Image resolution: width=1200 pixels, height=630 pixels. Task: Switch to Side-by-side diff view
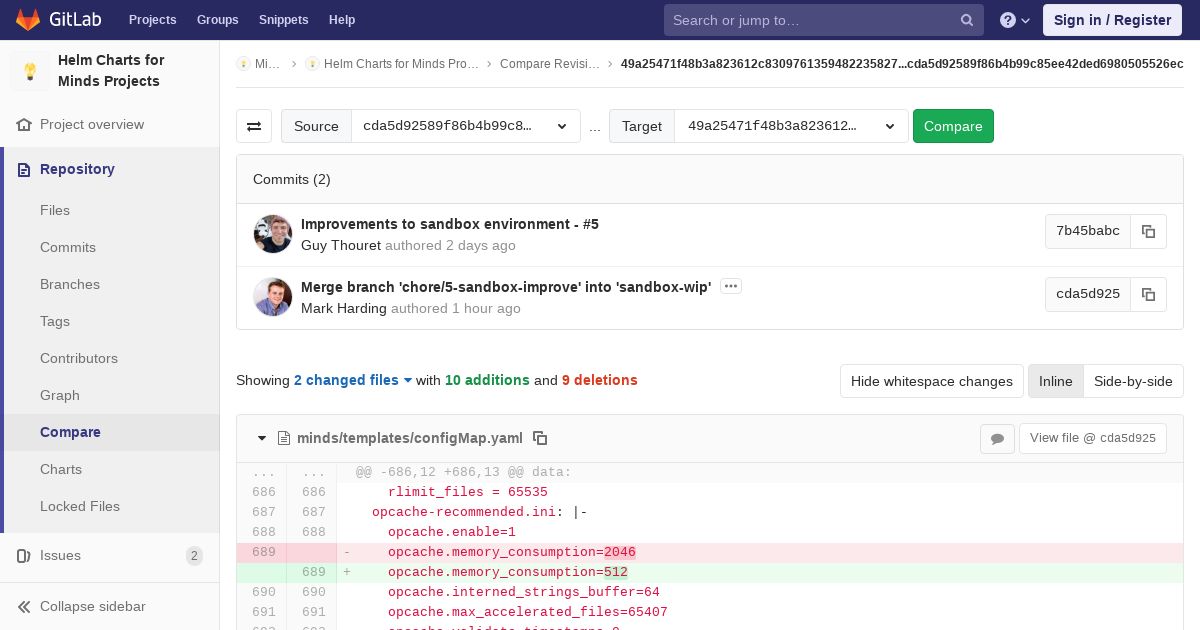[x=1133, y=381]
